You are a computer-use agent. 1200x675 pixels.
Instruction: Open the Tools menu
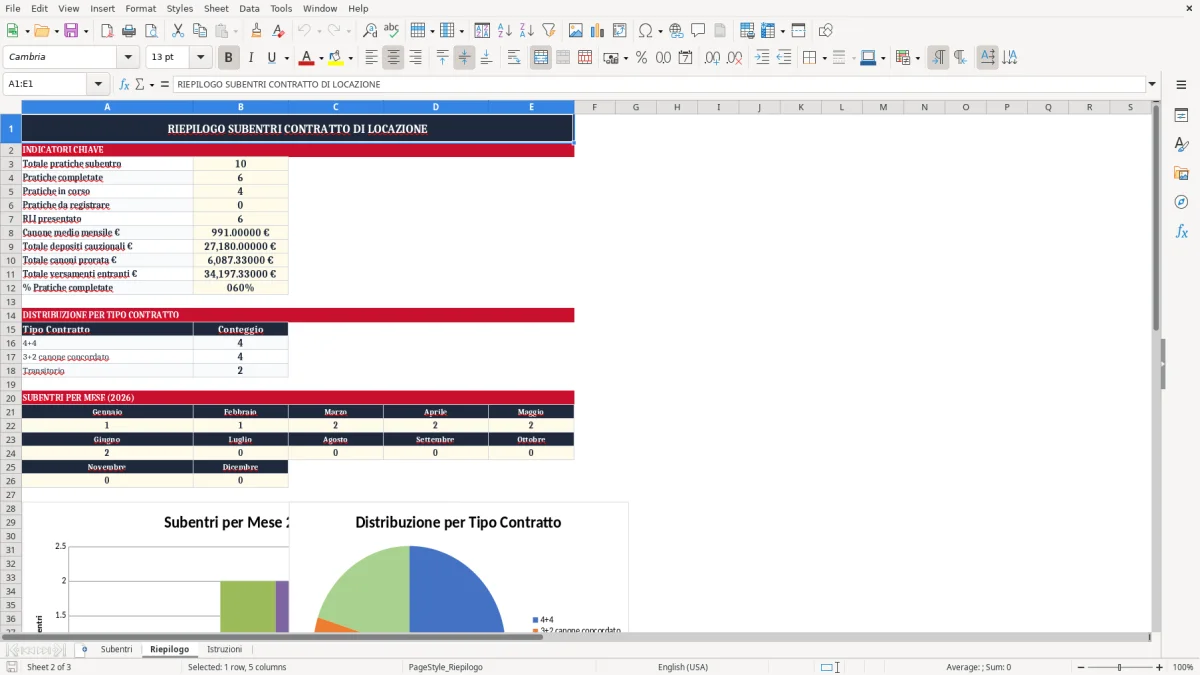point(281,8)
